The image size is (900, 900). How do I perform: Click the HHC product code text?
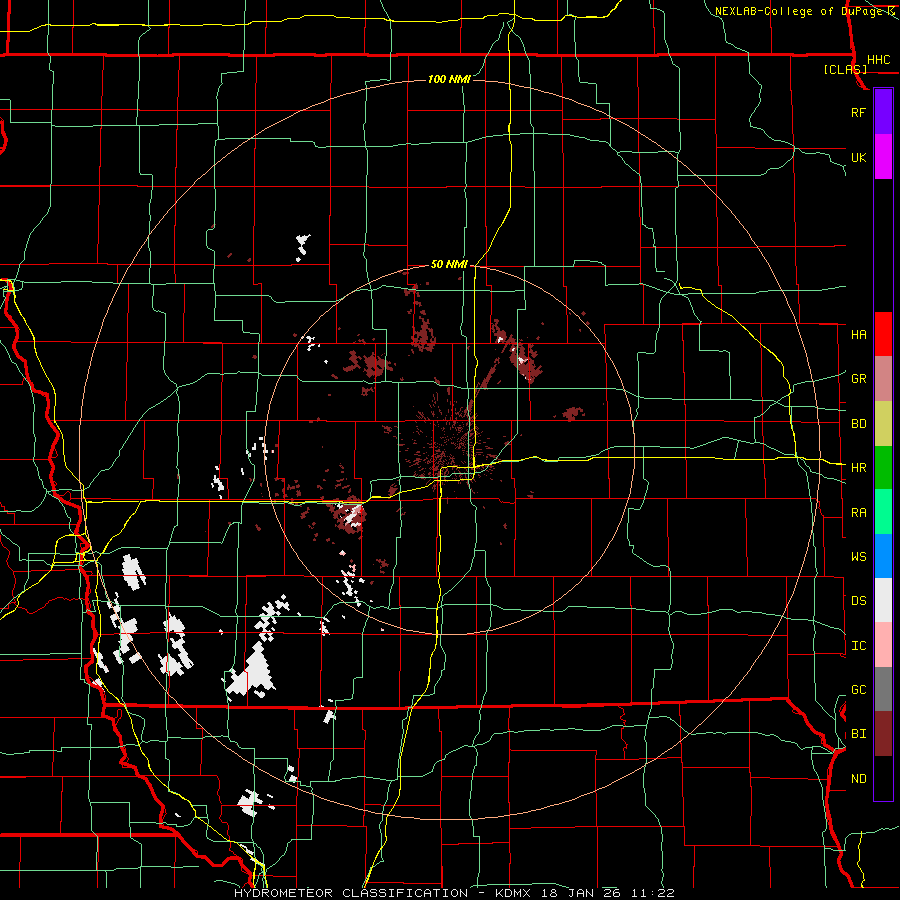(x=878, y=60)
